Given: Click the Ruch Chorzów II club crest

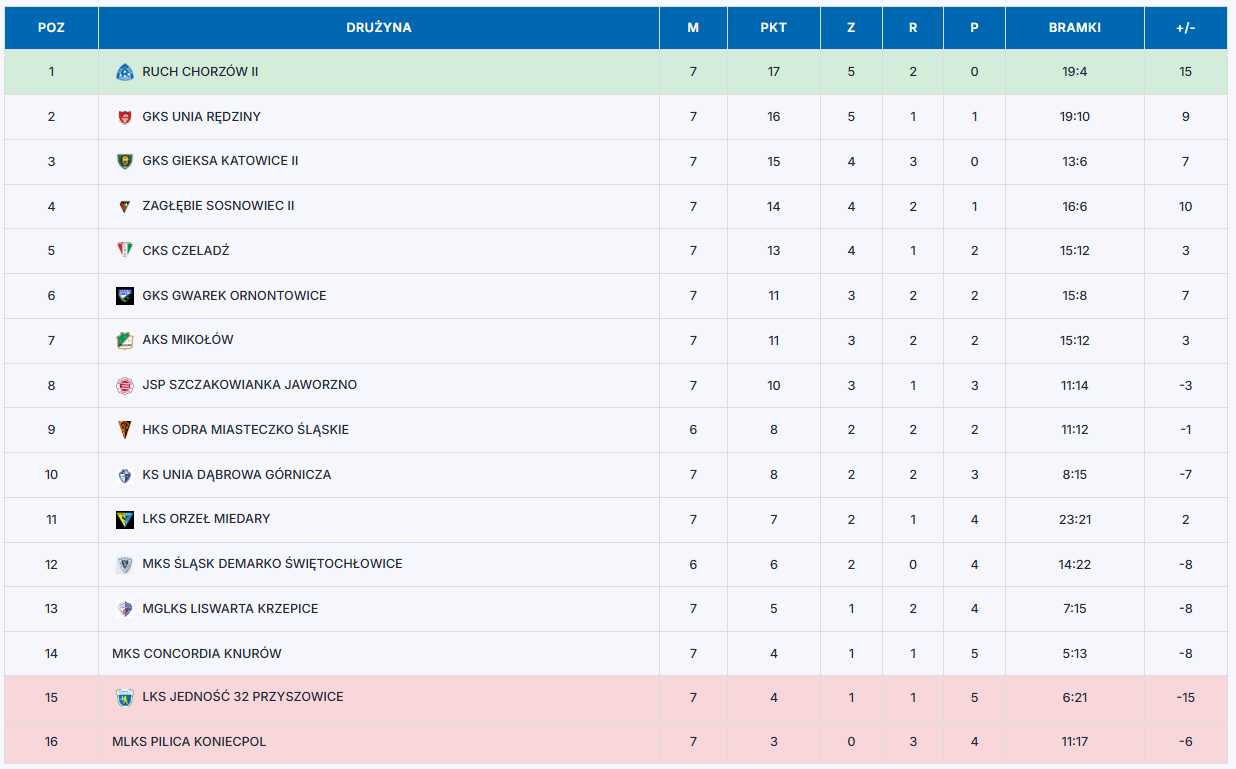Looking at the screenshot, I should tap(124, 72).
